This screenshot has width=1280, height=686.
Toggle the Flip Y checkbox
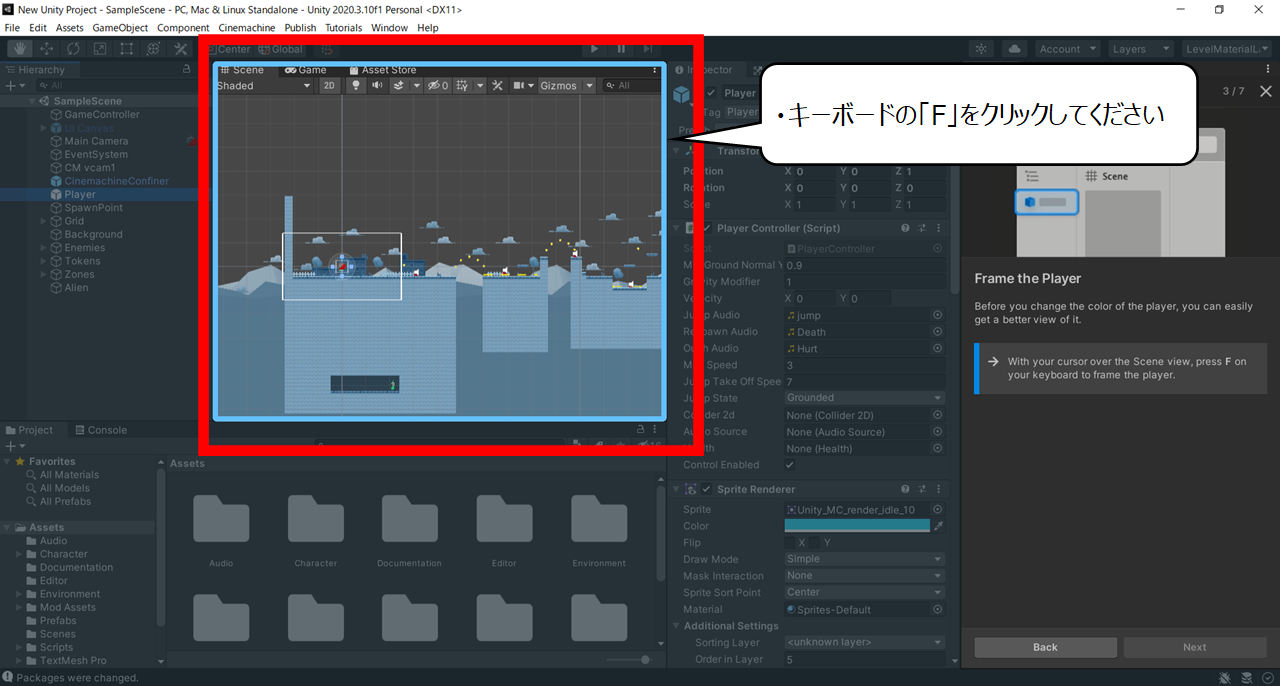(x=814, y=543)
